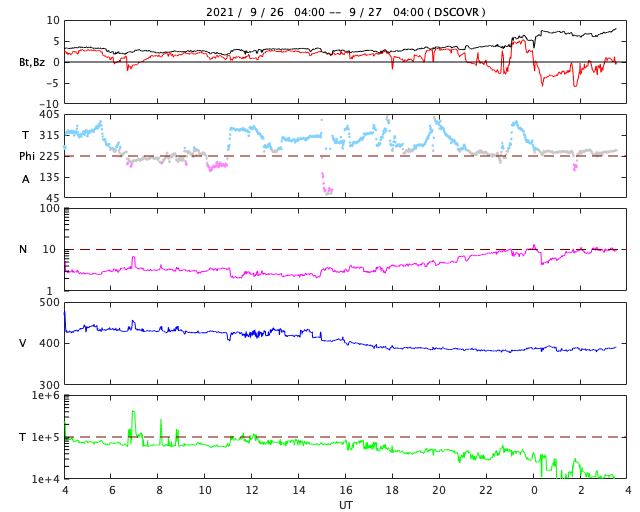
Task: Click the 18 tick on the UT axis
Action: click(392, 490)
